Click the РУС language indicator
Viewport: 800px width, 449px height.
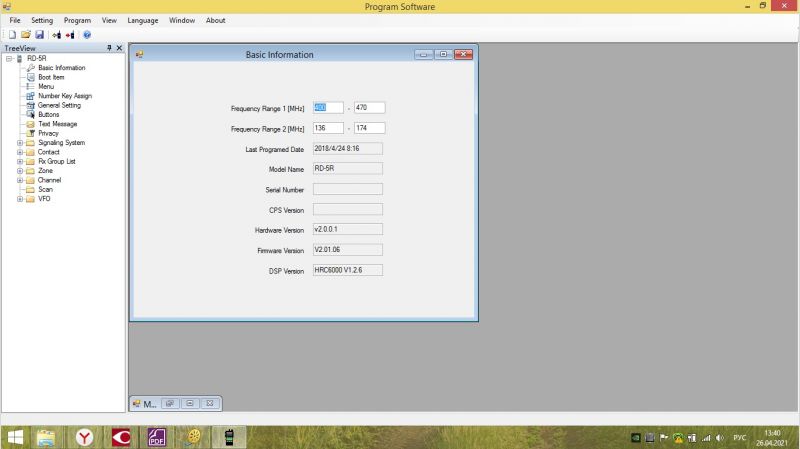(739, 438)
